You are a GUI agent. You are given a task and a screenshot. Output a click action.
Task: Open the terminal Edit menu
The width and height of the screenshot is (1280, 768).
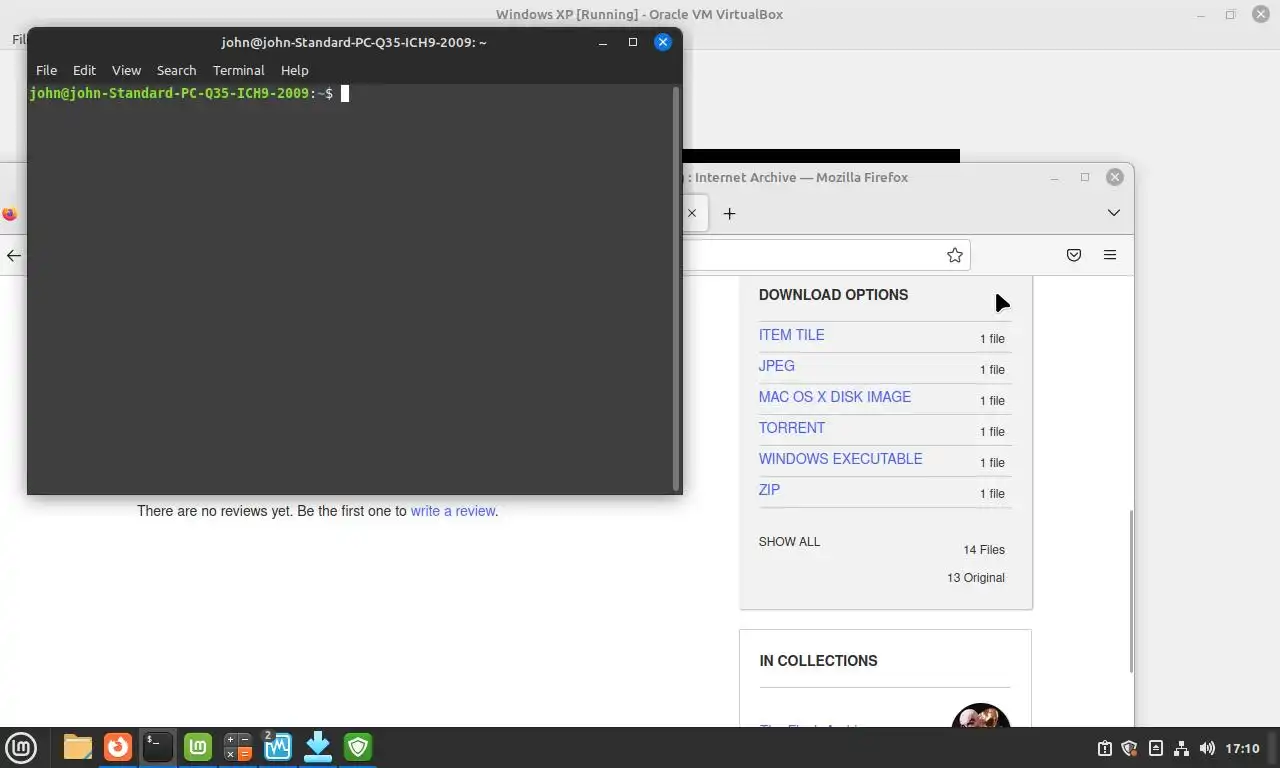point(84,70)
